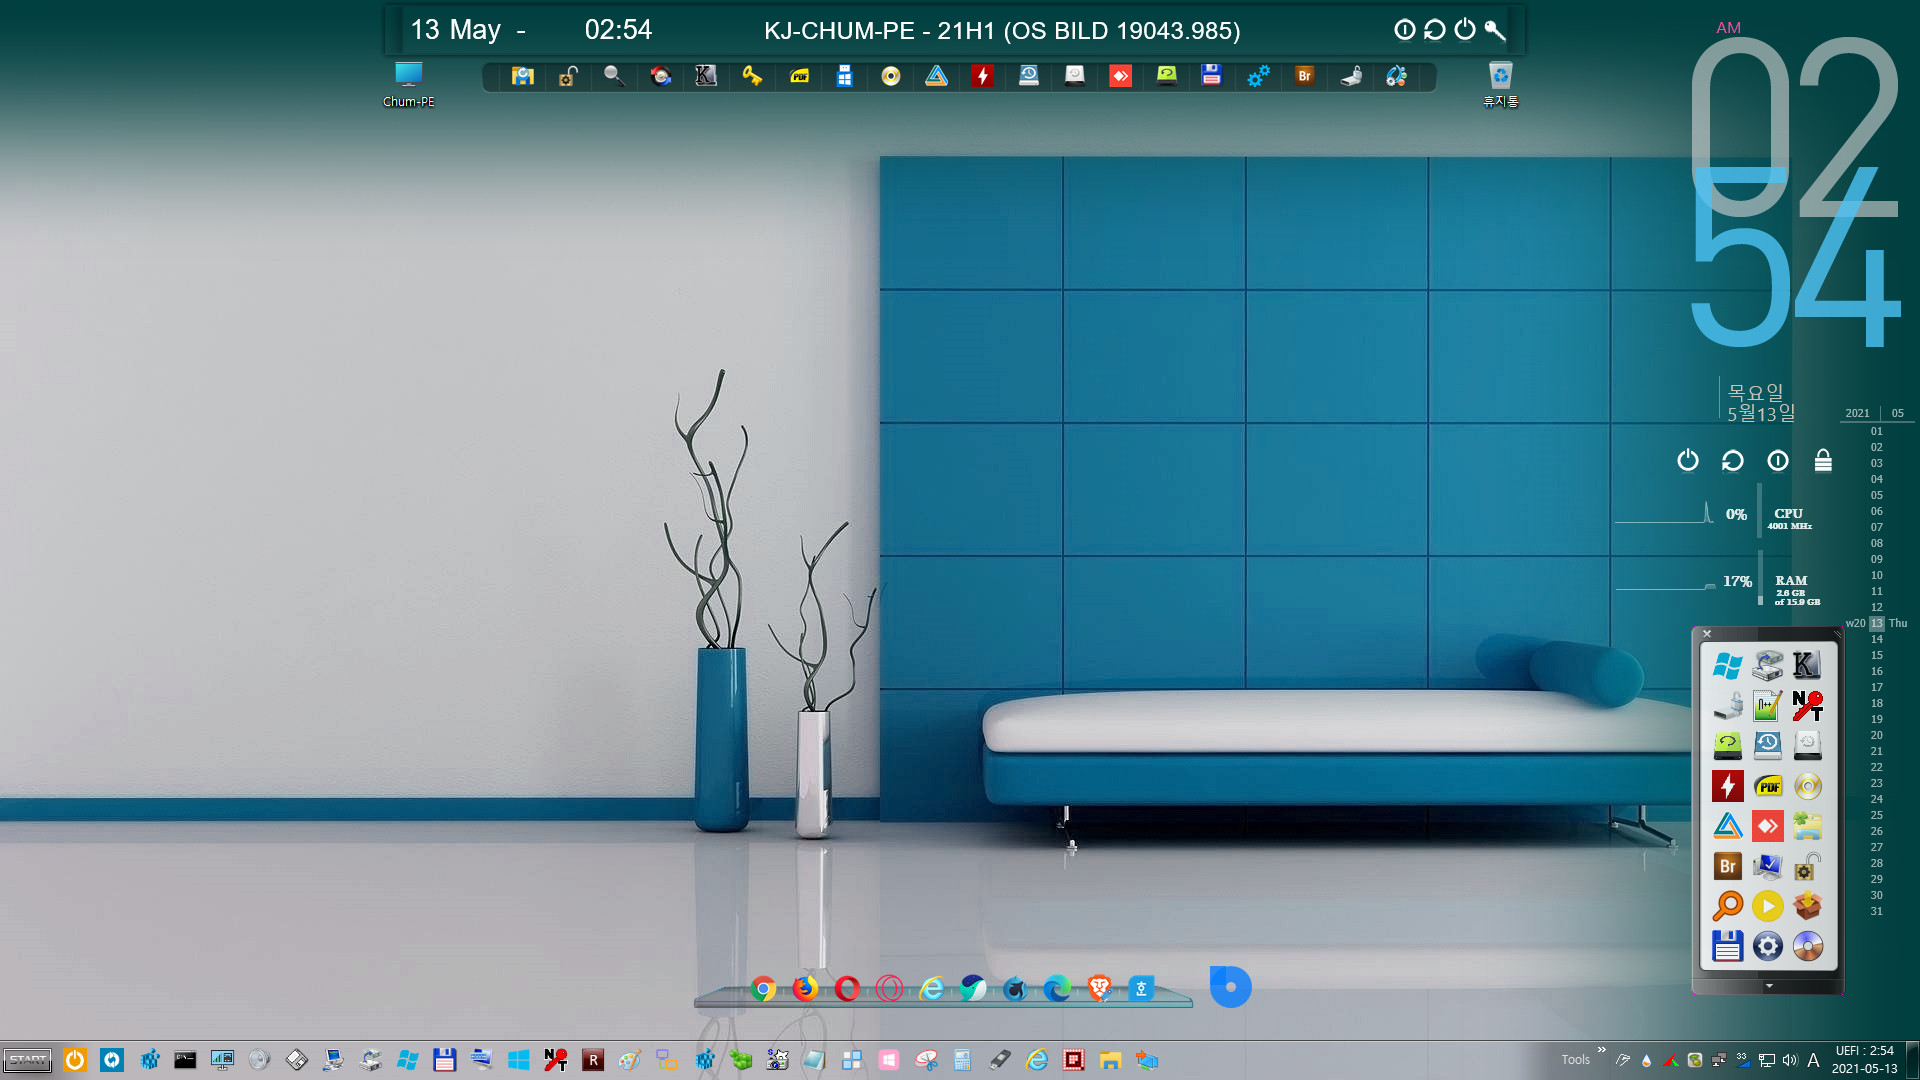Launch Firefox from the browser dock
The height and width of the screenshot is (1080, 1920).
pyautogui.click(x=805, y=989)
